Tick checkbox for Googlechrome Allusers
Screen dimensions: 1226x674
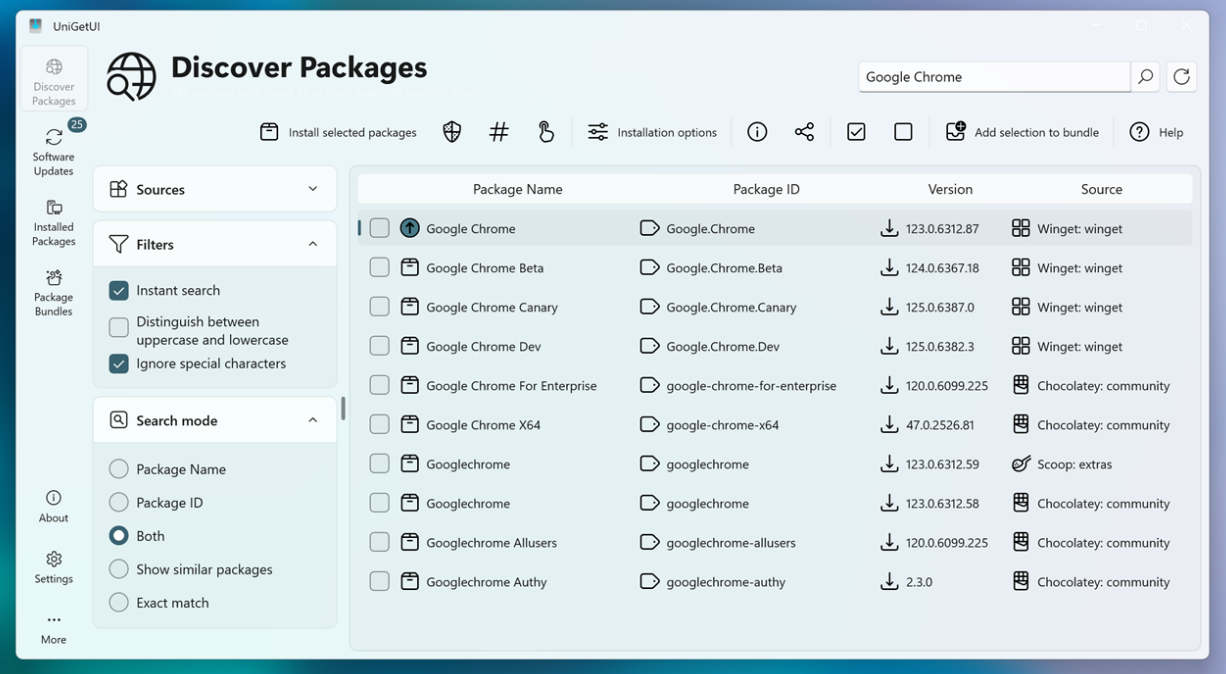tap(379, 542)
